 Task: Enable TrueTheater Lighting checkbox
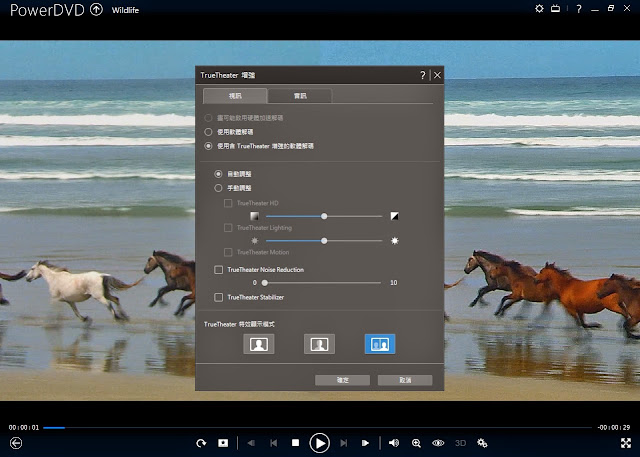point(228,228)
